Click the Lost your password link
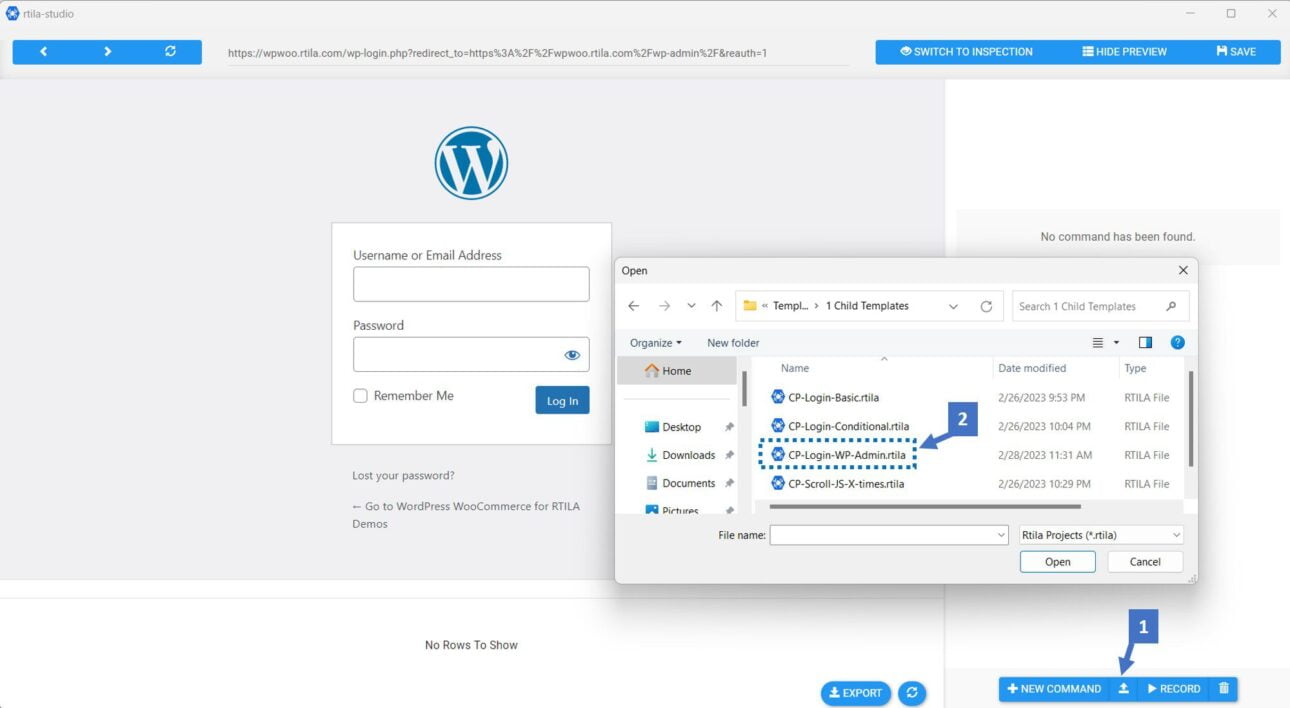The image size is (1290, 708). click(403, 475)
